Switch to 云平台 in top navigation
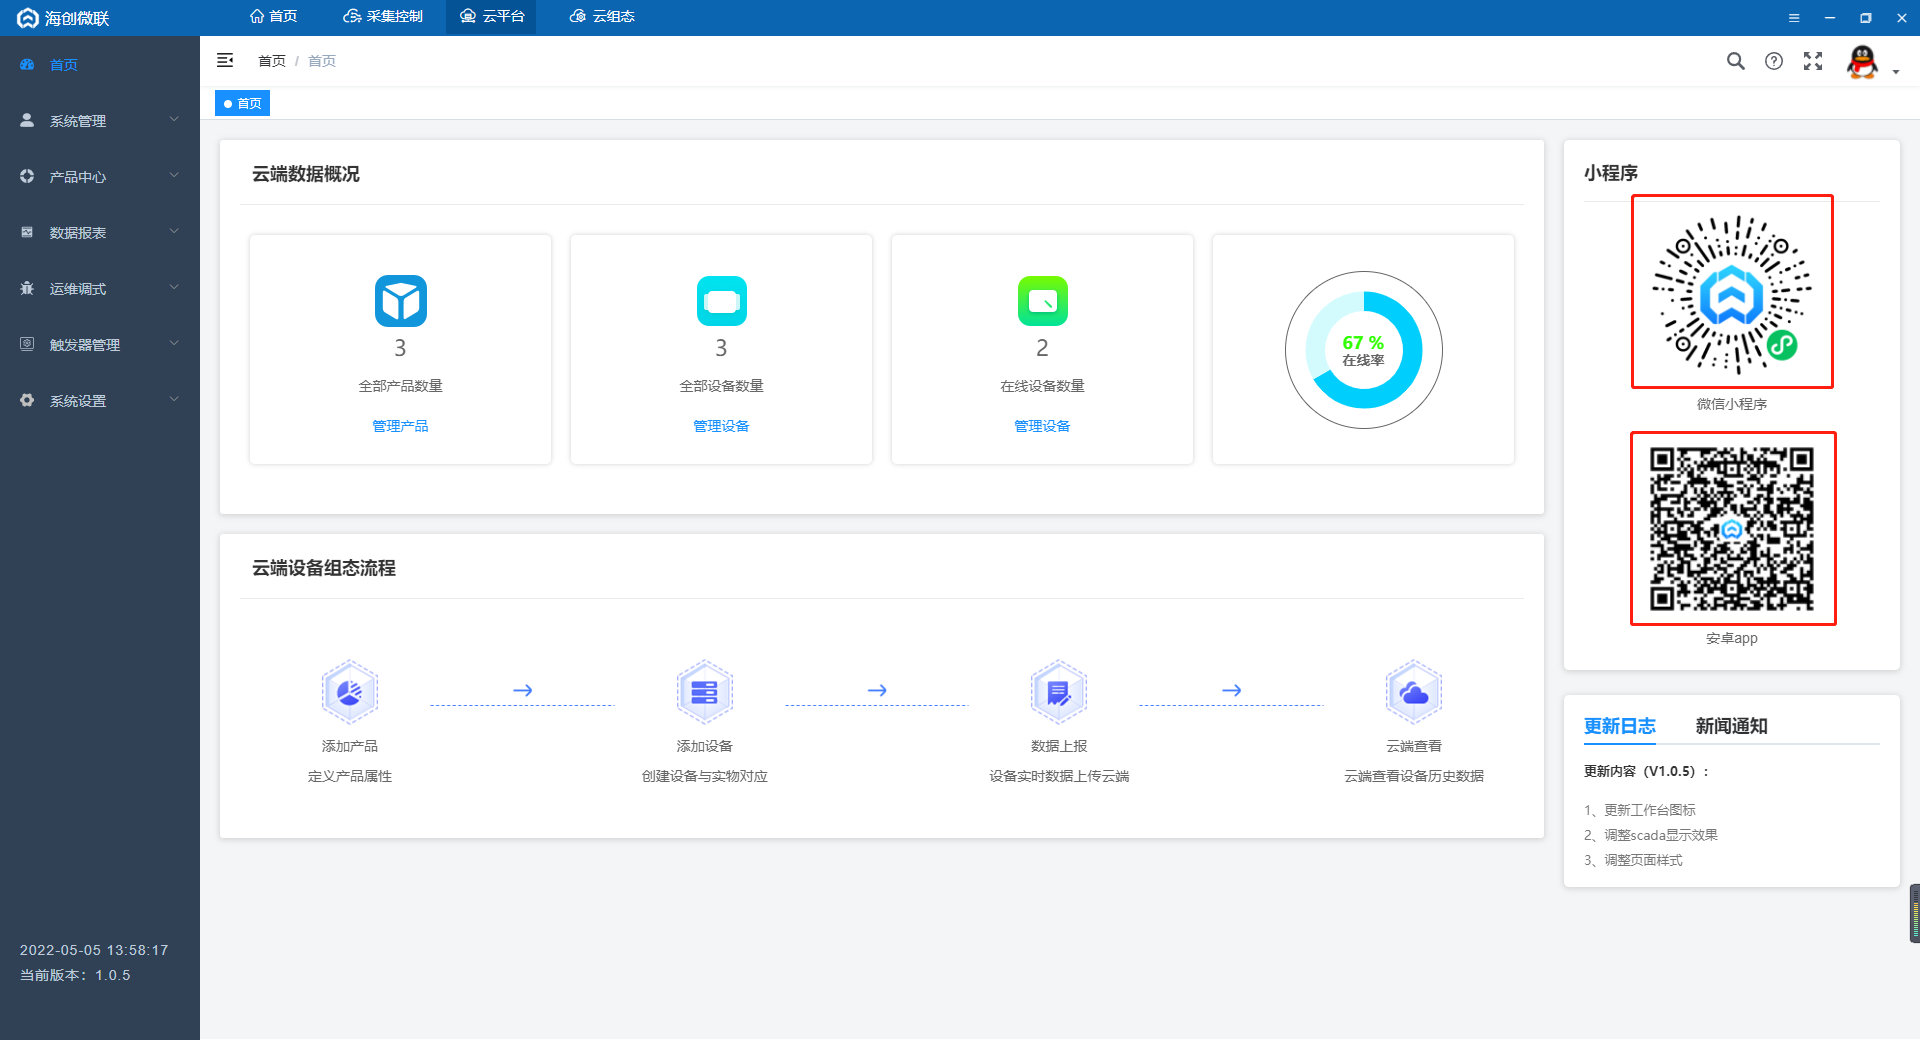1920x1040 pixels. pos(491,17)
